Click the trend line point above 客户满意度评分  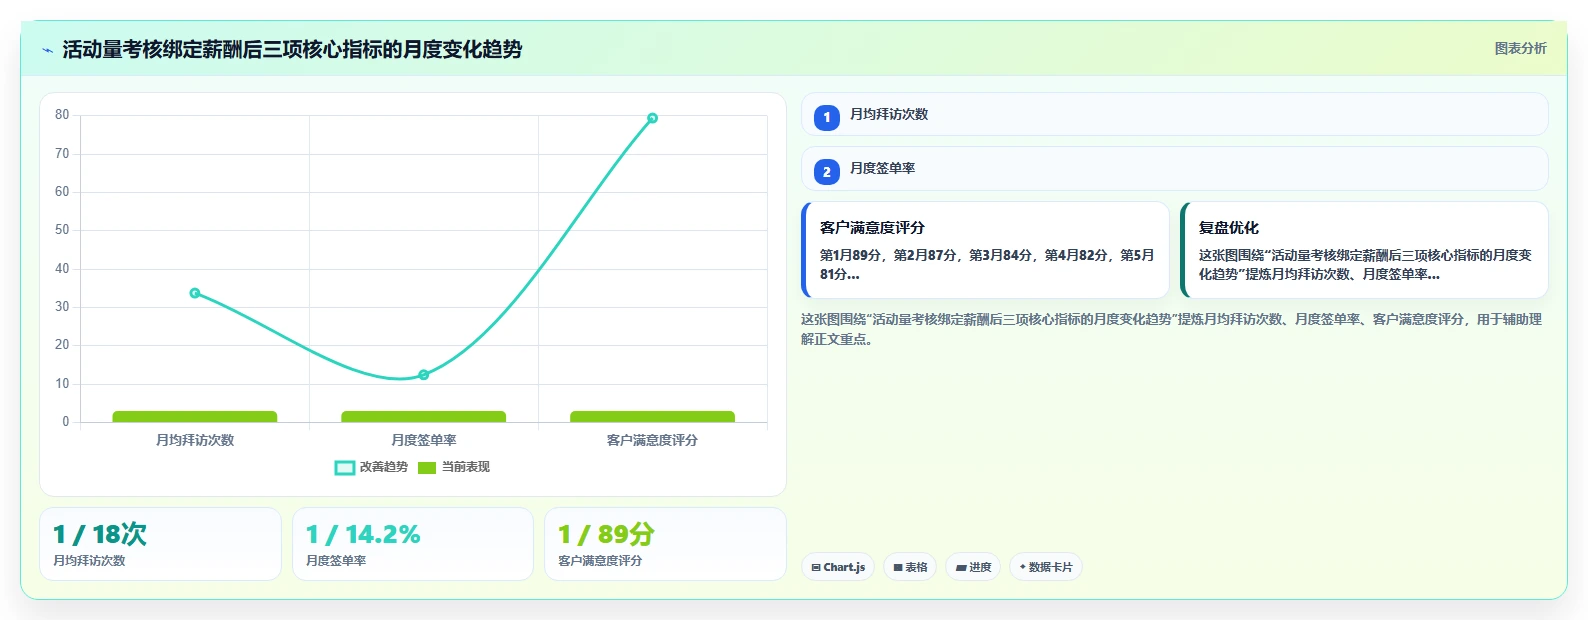click(x=652, y=118)
